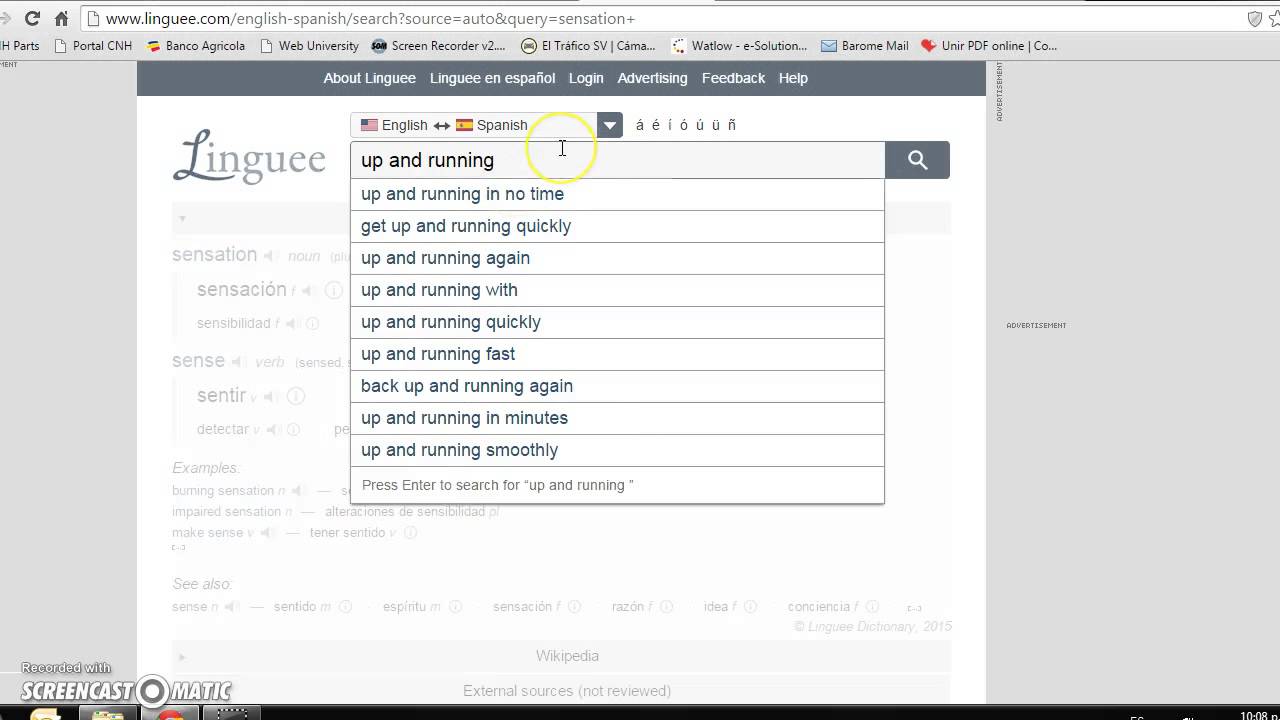Open About Linguee link
Screen dimensions: 1280x720
[x=369, y=78]
